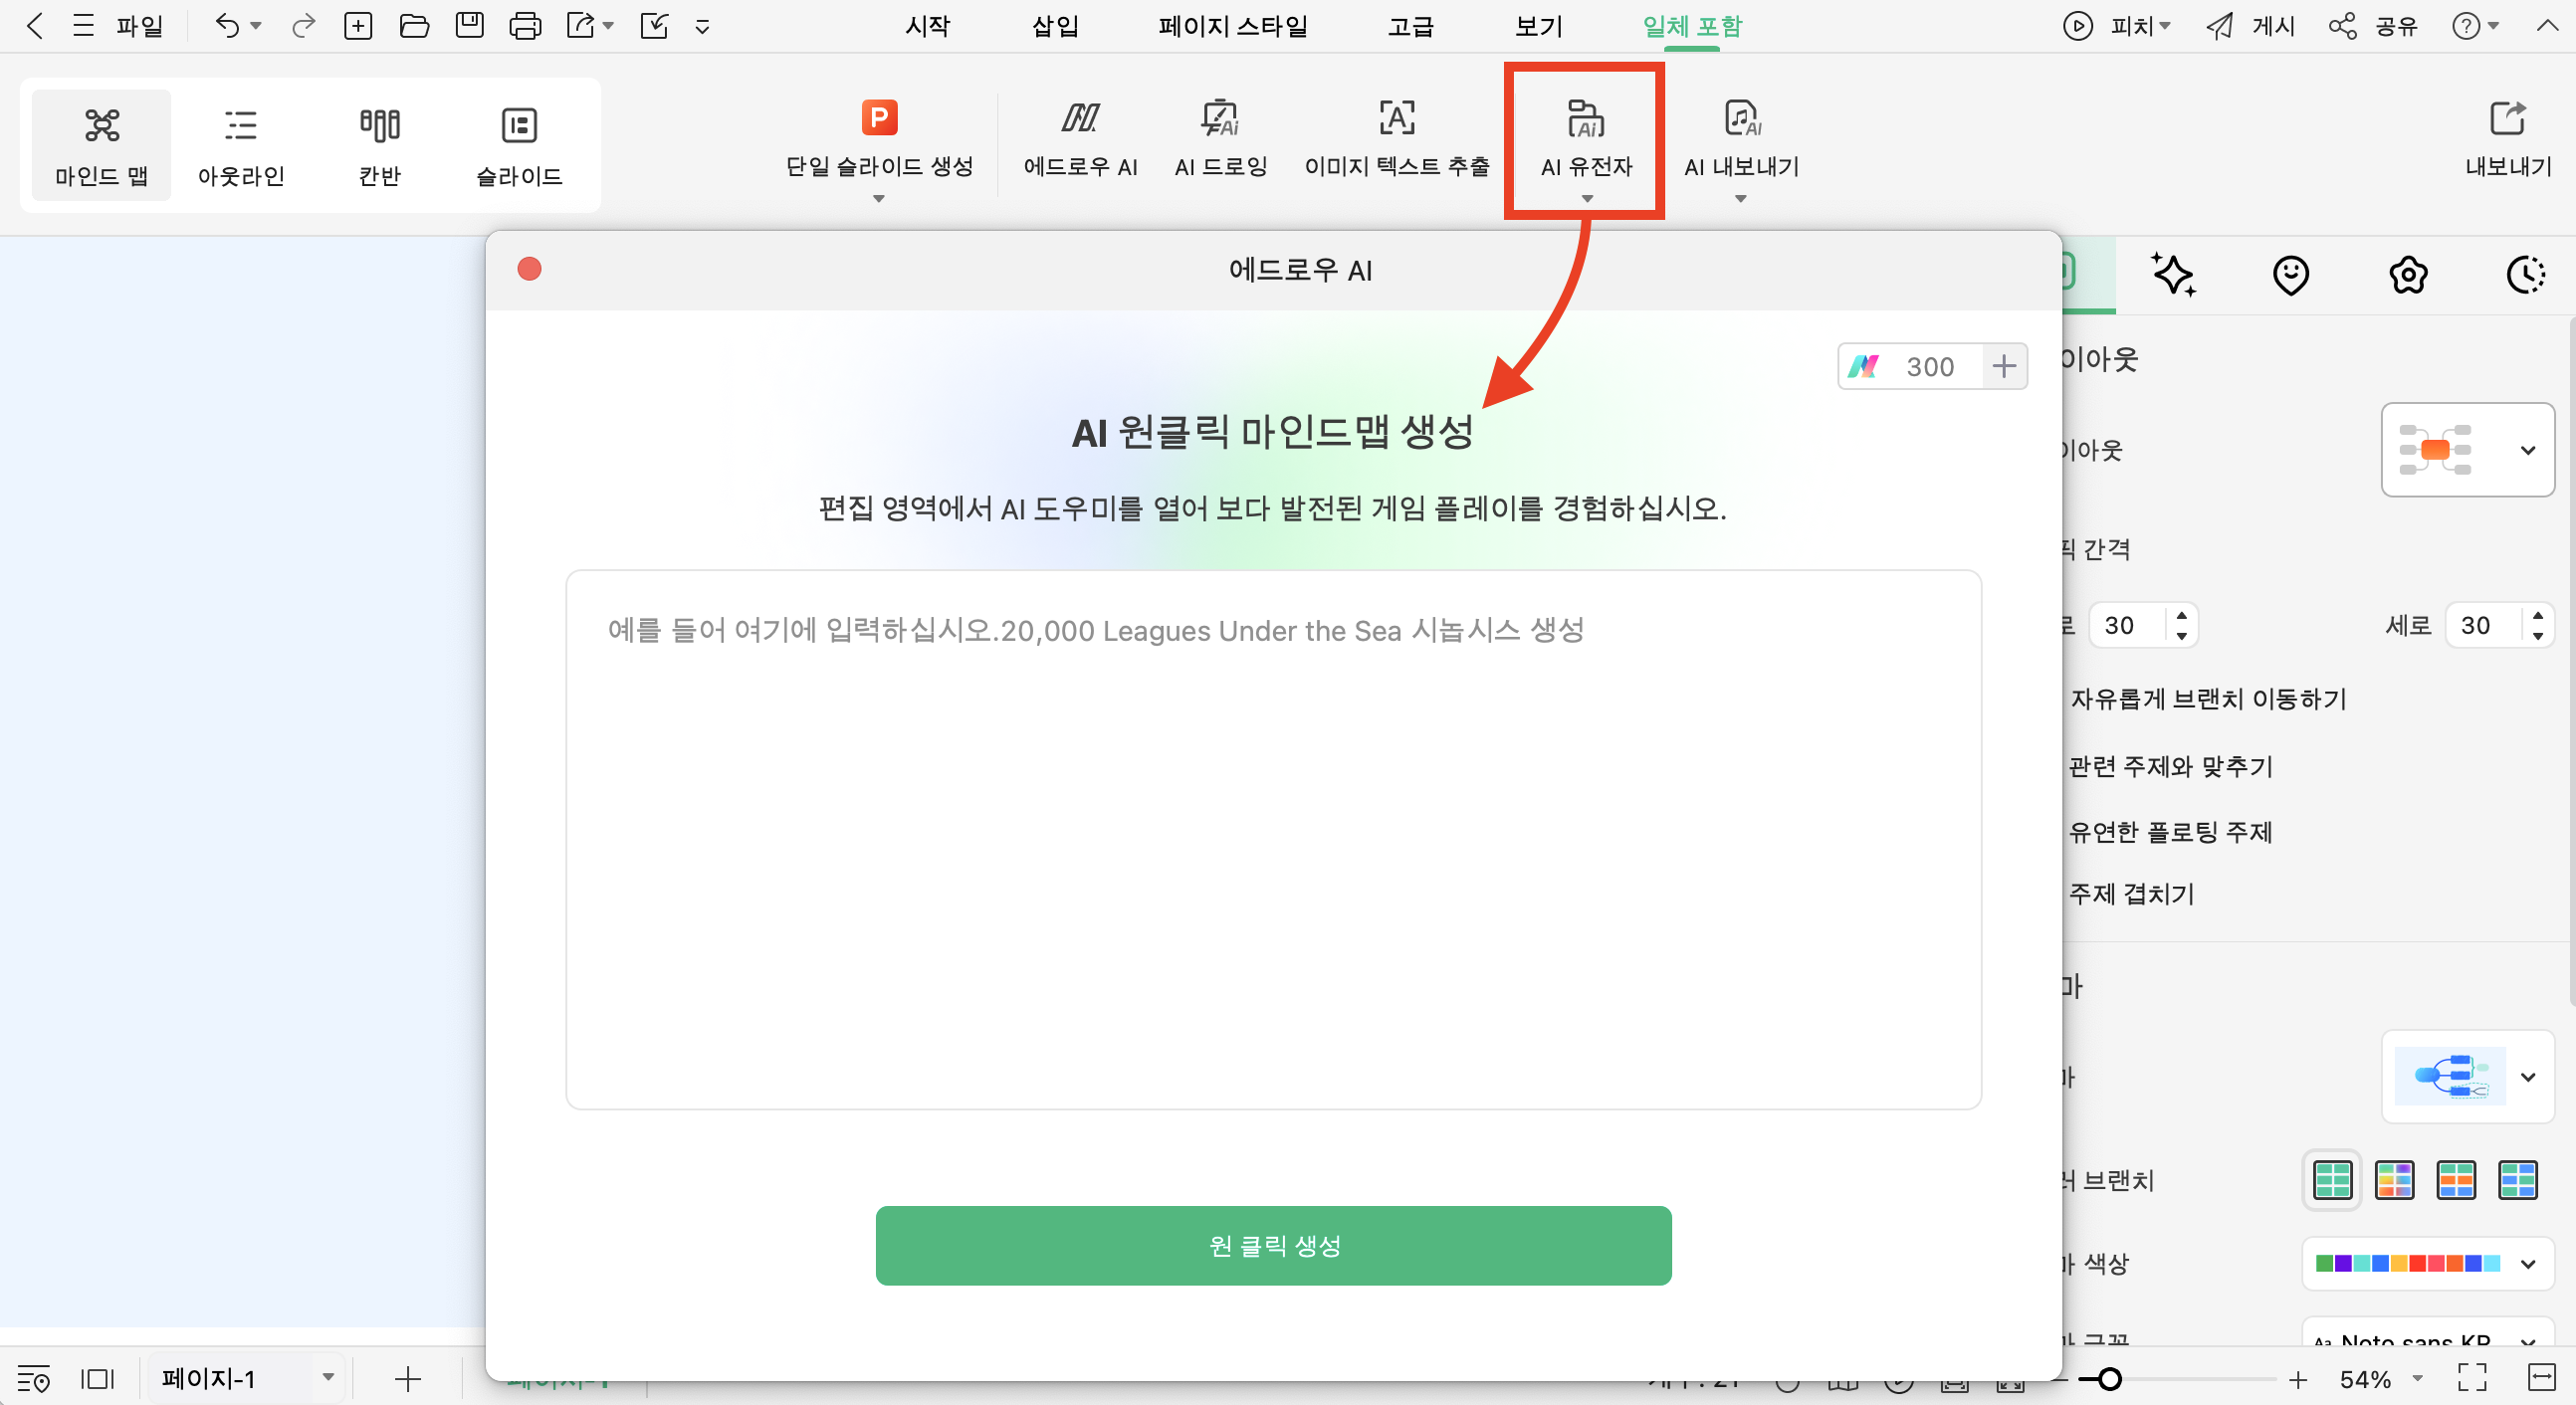Add a new page with the plus button
Image resolution: width=2576 pixels, height=1405 pixels.
[407, 1380]
